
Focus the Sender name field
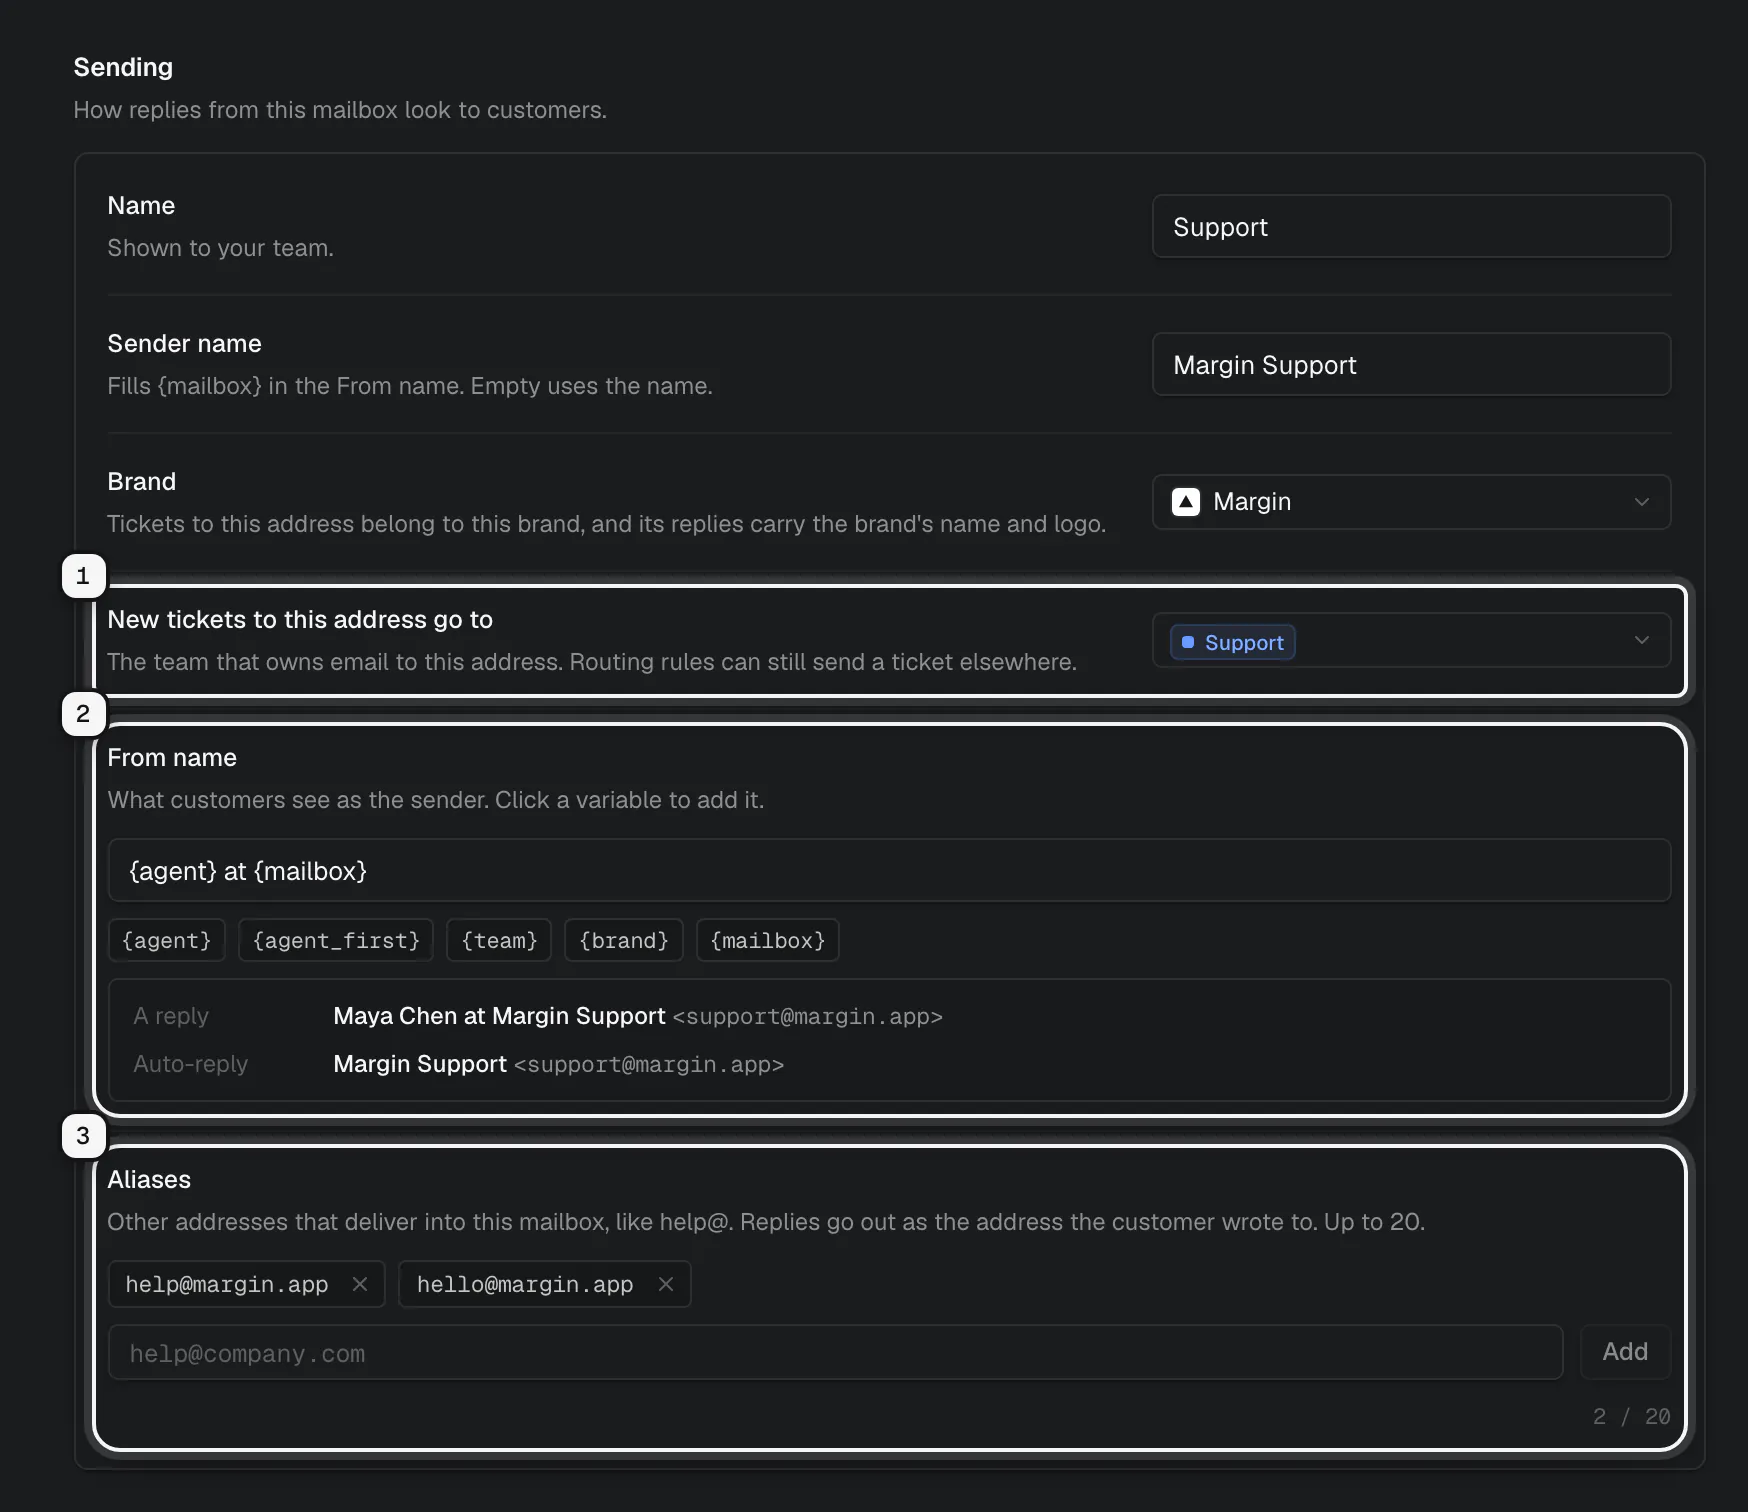click(1411, 365)
